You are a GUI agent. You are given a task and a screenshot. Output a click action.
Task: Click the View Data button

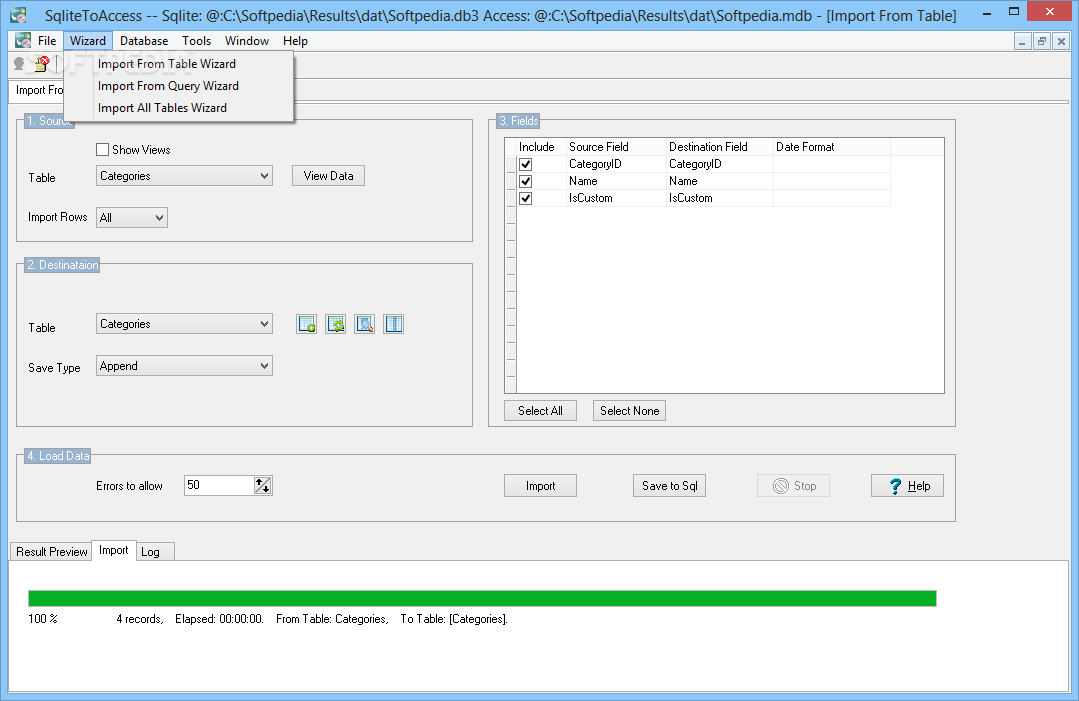(x=328, y=176)
